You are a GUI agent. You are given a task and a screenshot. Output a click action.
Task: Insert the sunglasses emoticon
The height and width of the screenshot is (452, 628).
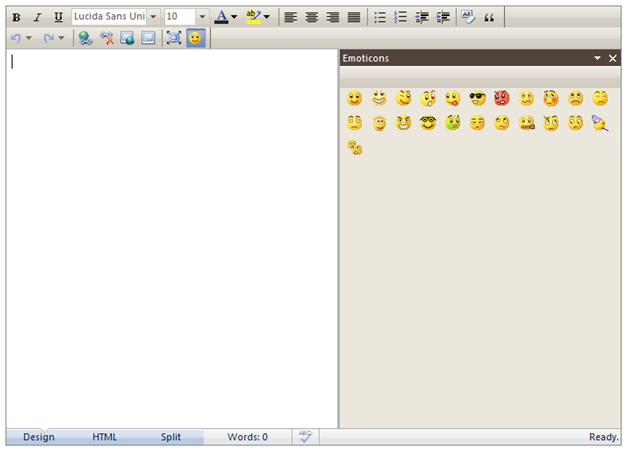pyautogui.click(x=477, y=98)
